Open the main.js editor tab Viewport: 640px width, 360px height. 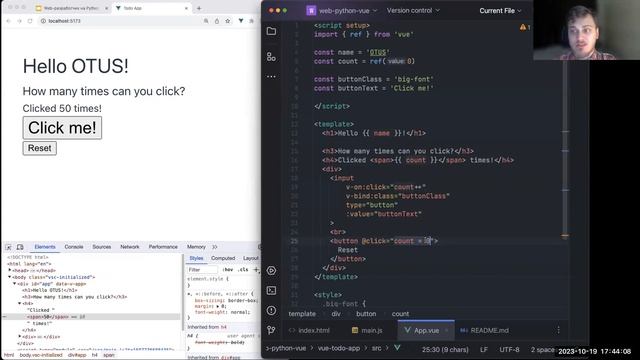point(367,330)
